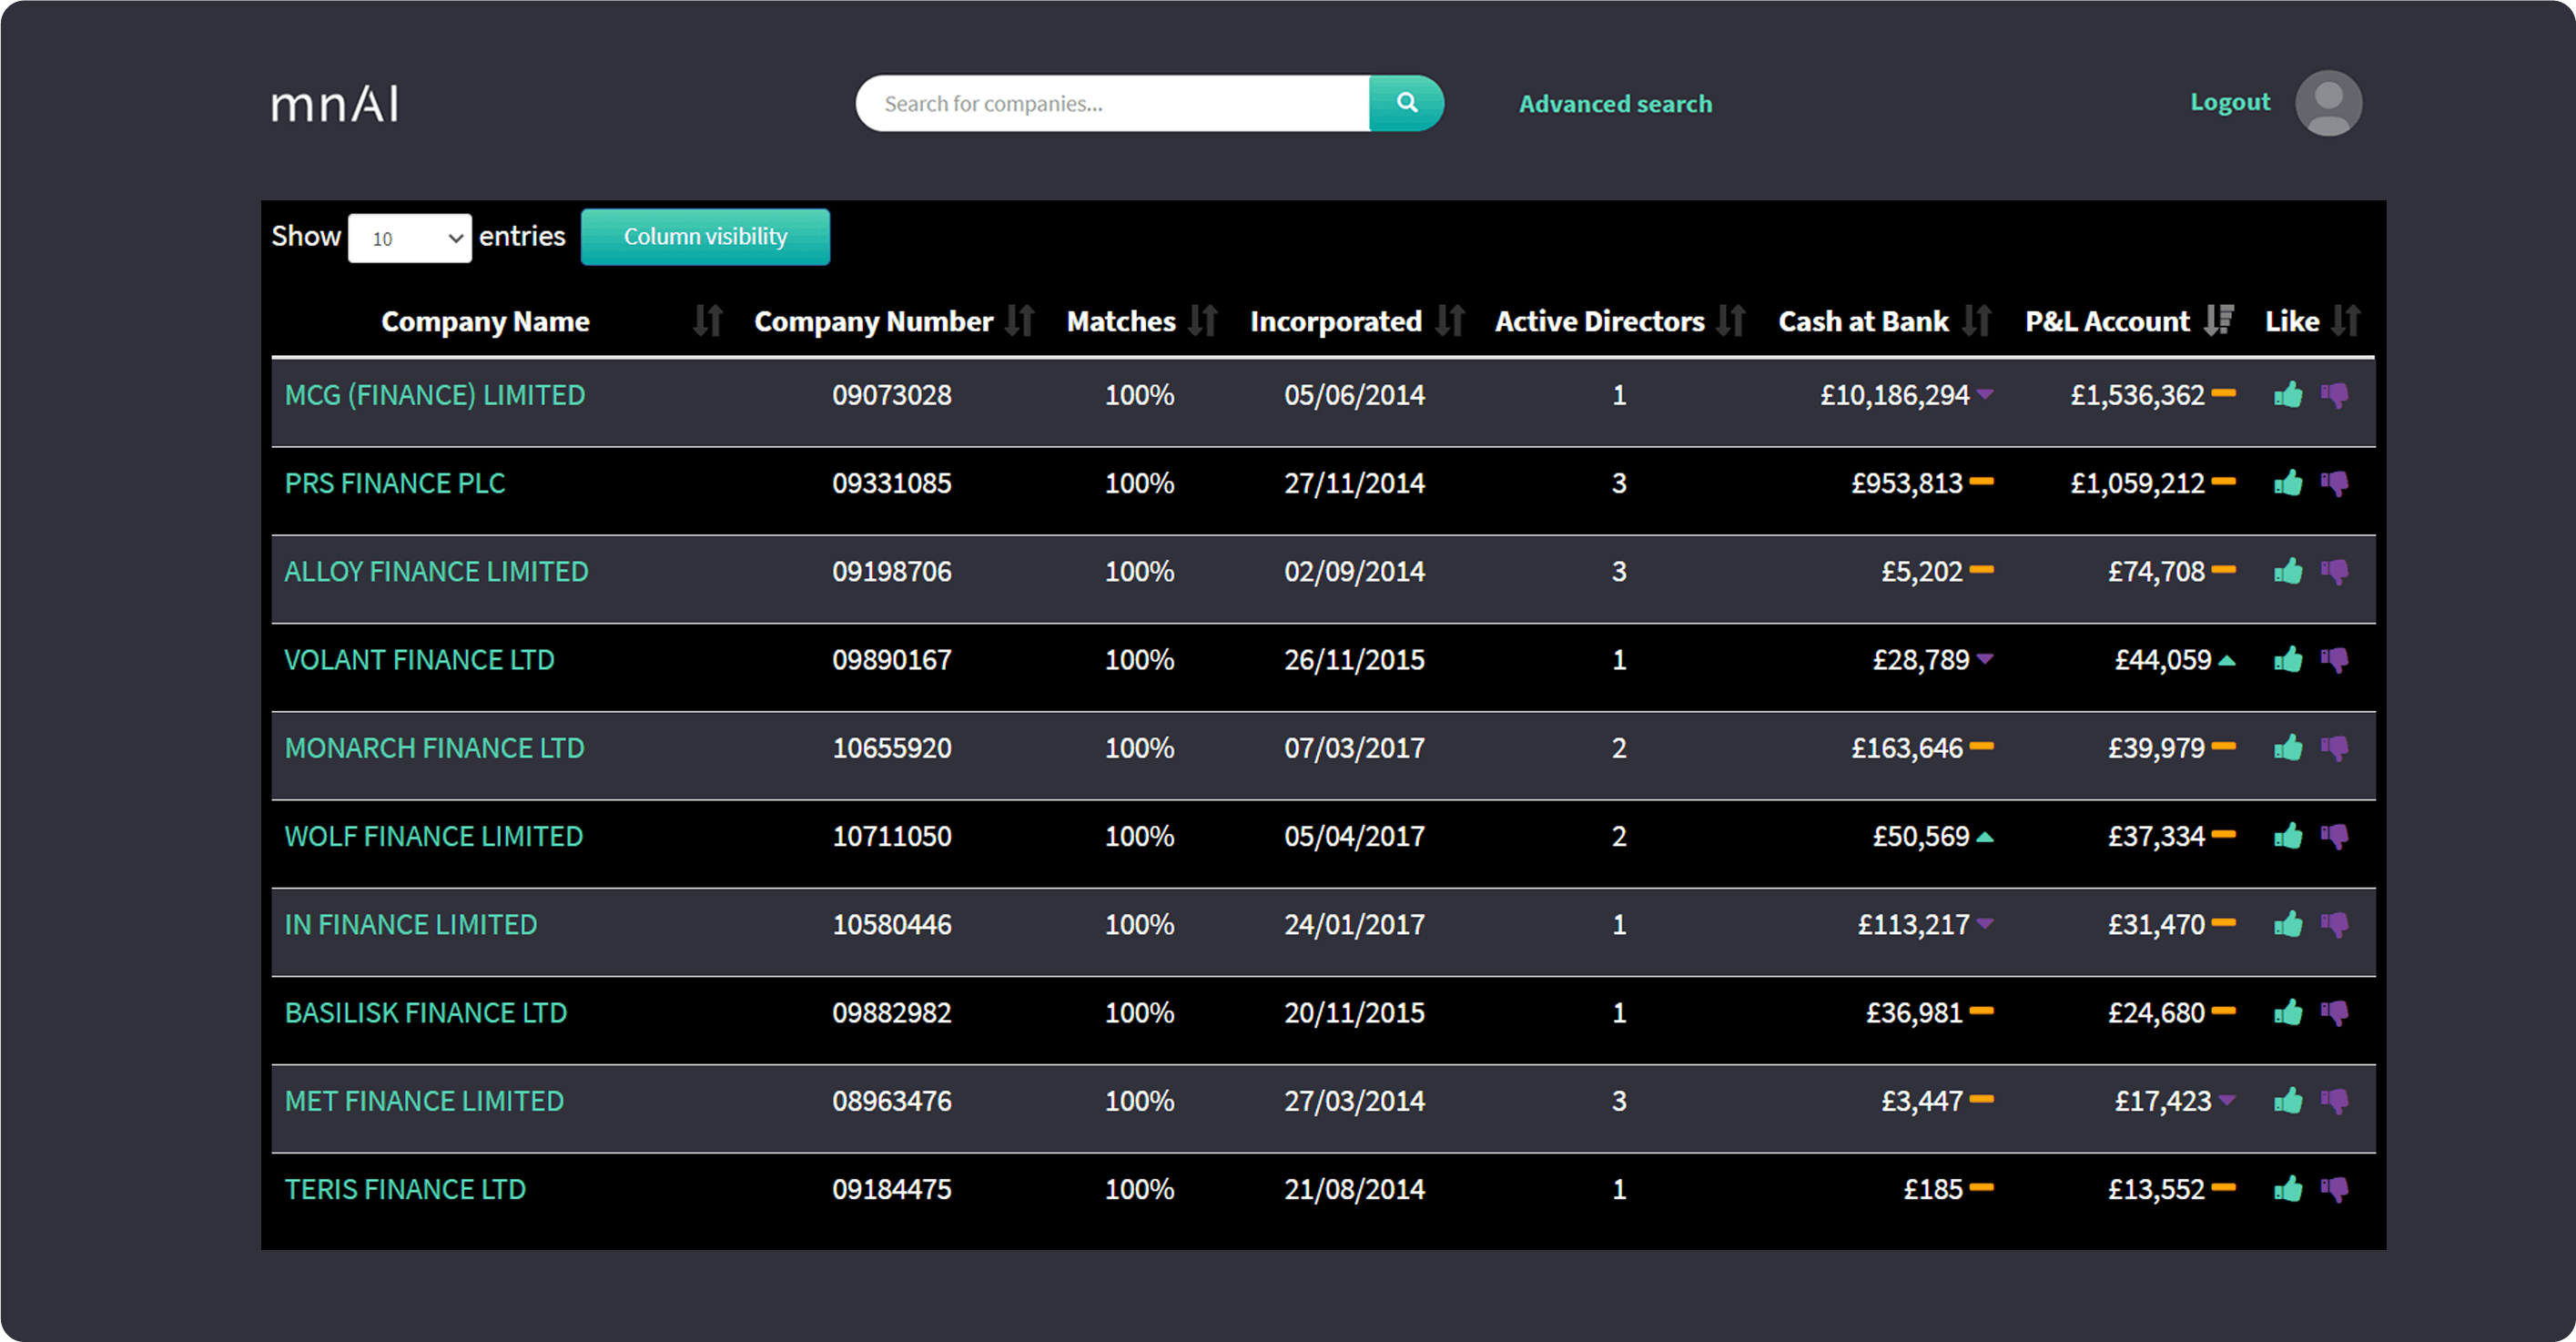The height and width of the screenshot is (1342, 2576).
Task: Open Advanced search link
Action: 1615,104
